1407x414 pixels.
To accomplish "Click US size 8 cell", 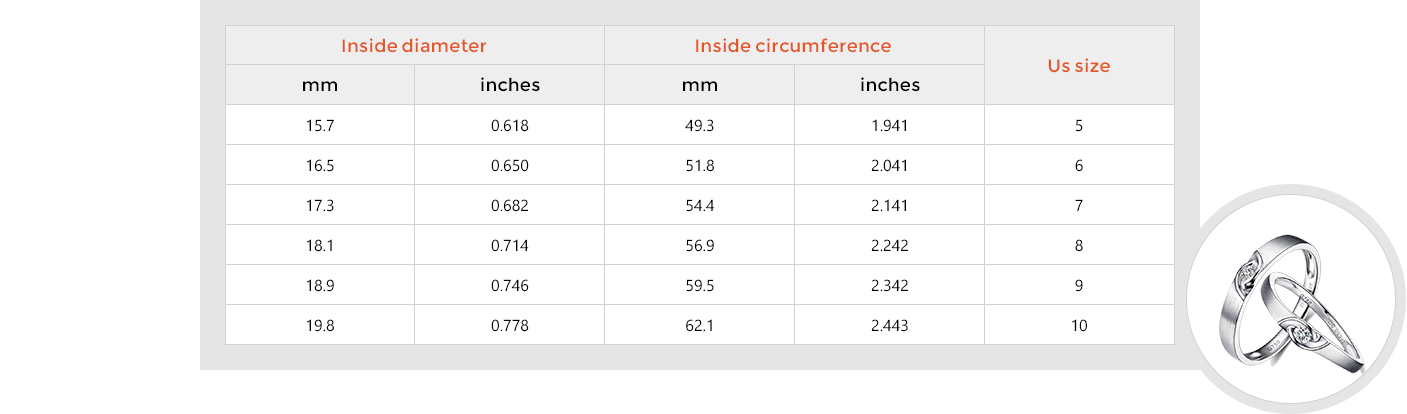I will [x=1079, y=246].
